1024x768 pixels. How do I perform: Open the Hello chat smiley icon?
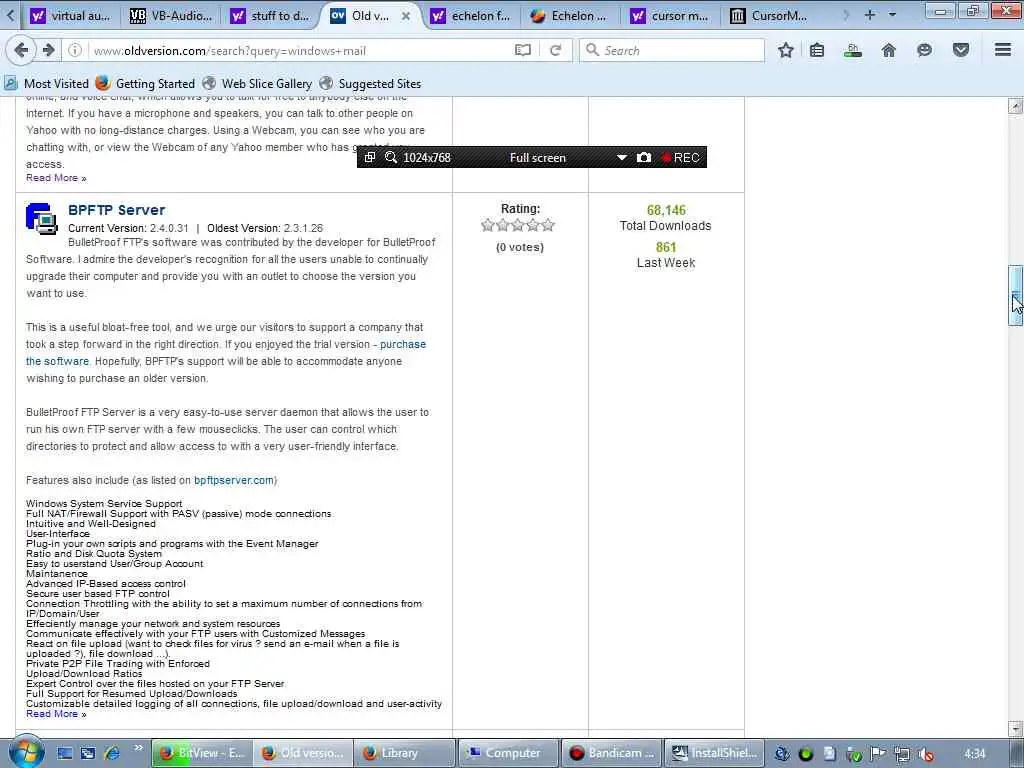(x=924, y=50)
